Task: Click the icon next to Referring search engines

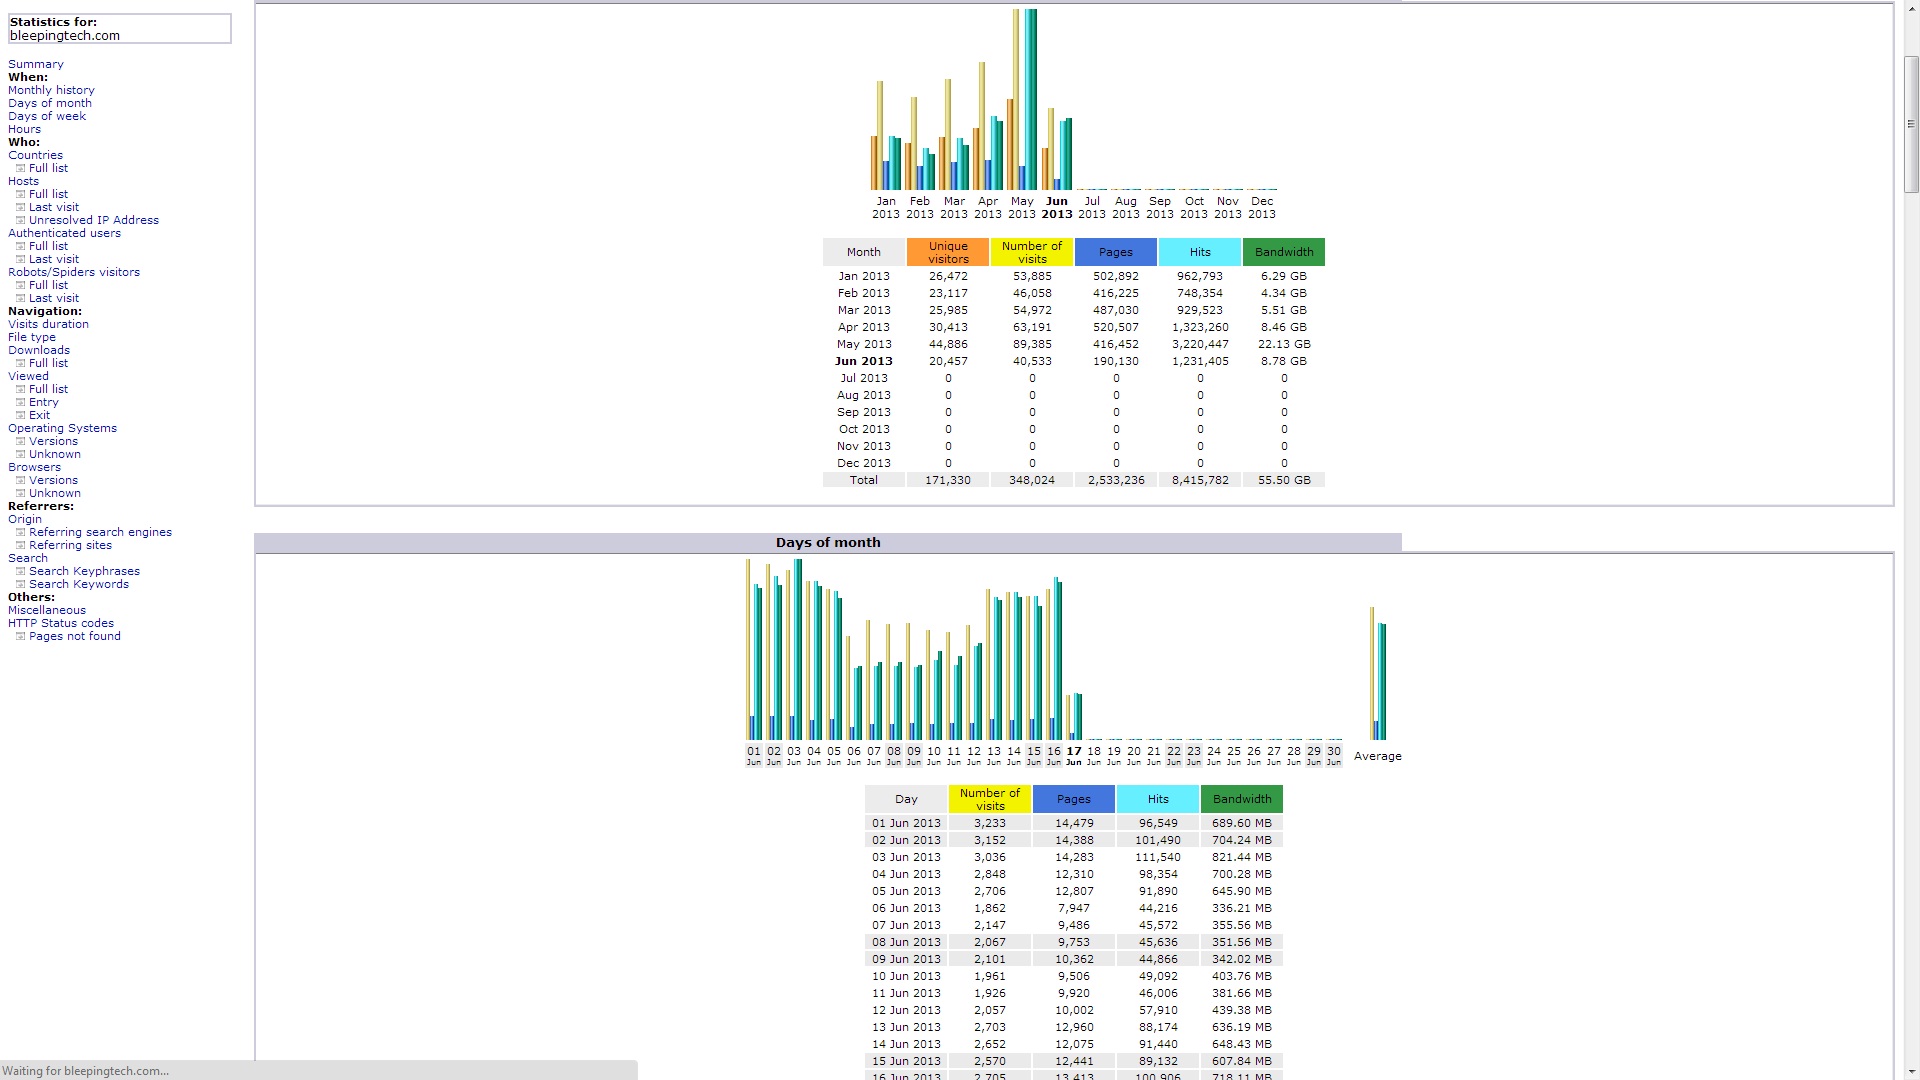Action: (x=20, y=532)
